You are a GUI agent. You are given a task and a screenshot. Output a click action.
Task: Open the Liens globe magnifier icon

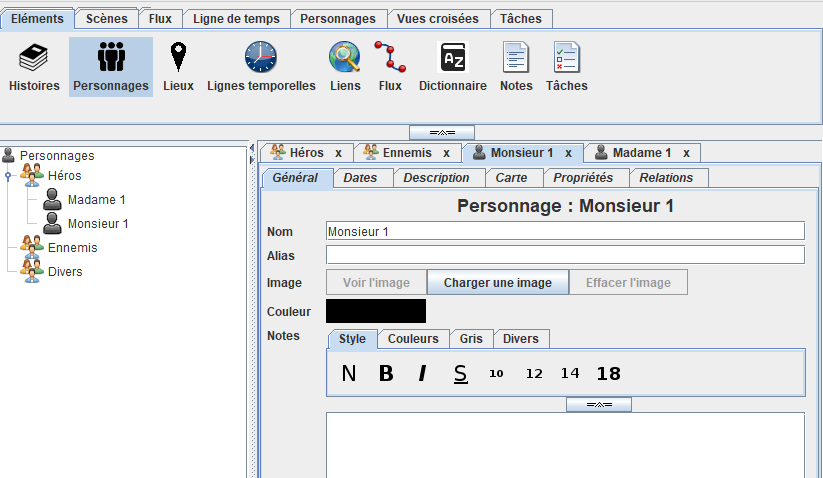tap(345, 57)
